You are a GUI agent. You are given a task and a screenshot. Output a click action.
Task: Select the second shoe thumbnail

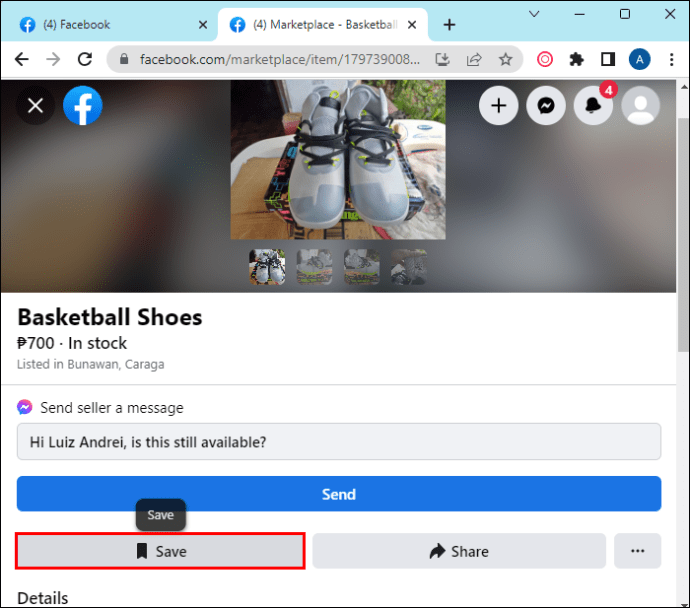click(x=314, y=267)
